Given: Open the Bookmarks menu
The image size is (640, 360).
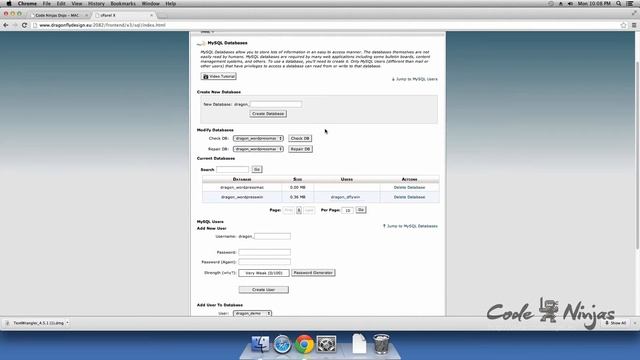Looking at the screenshot, I should point(123,3).
